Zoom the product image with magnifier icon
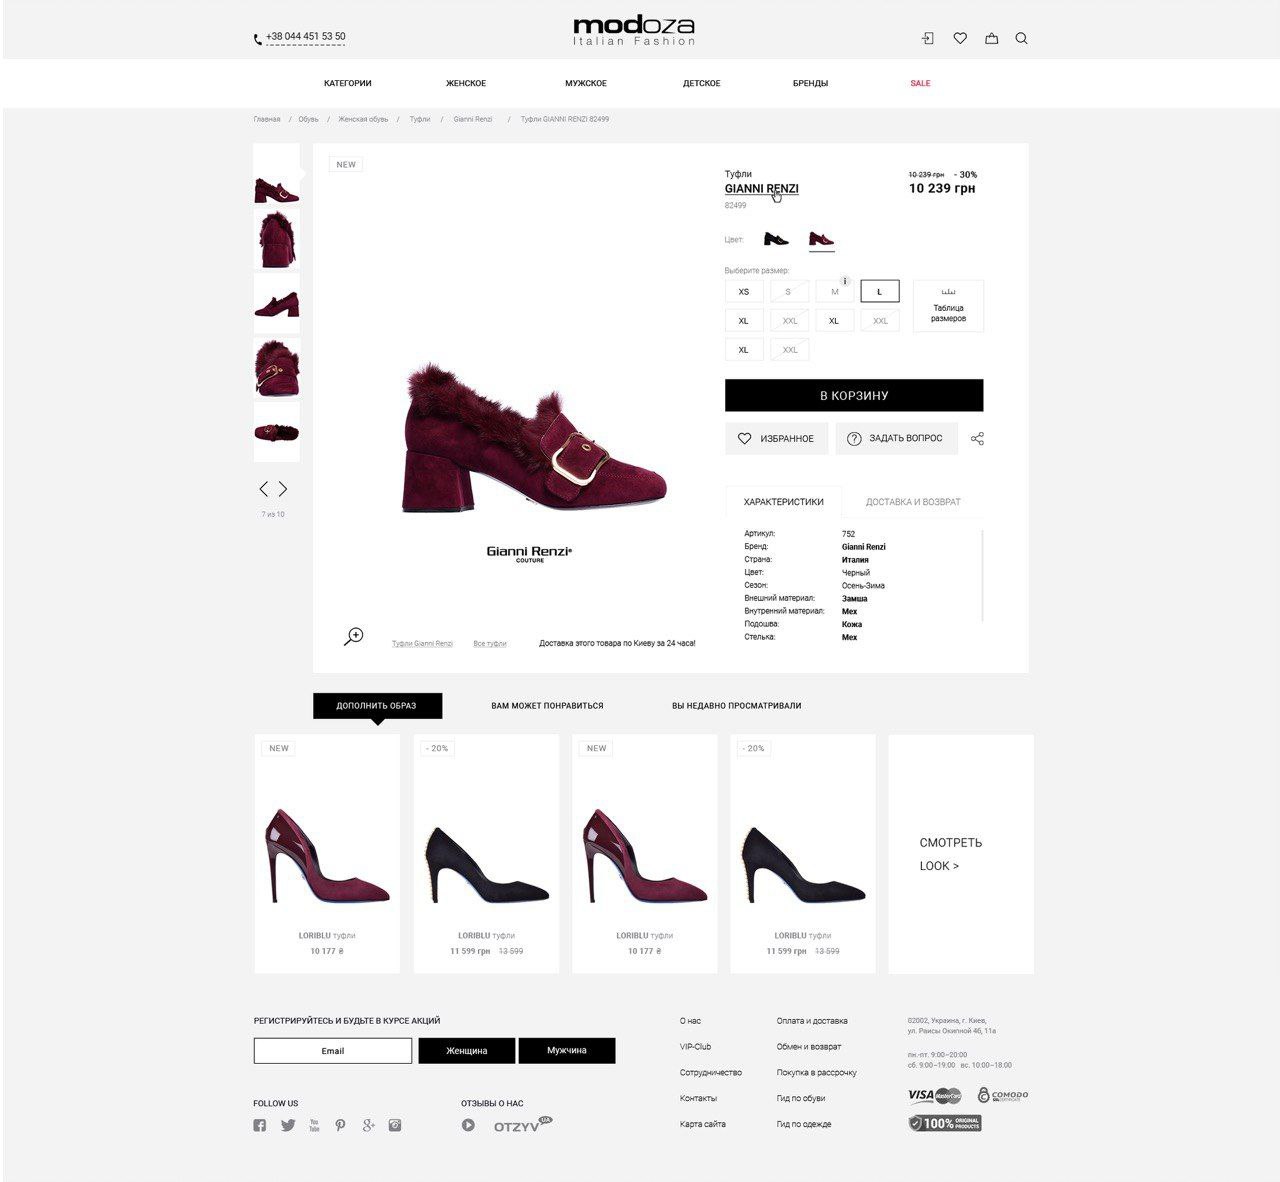Image resolution: width=1280 pixels, height=1182 pixels. point(354,636)
